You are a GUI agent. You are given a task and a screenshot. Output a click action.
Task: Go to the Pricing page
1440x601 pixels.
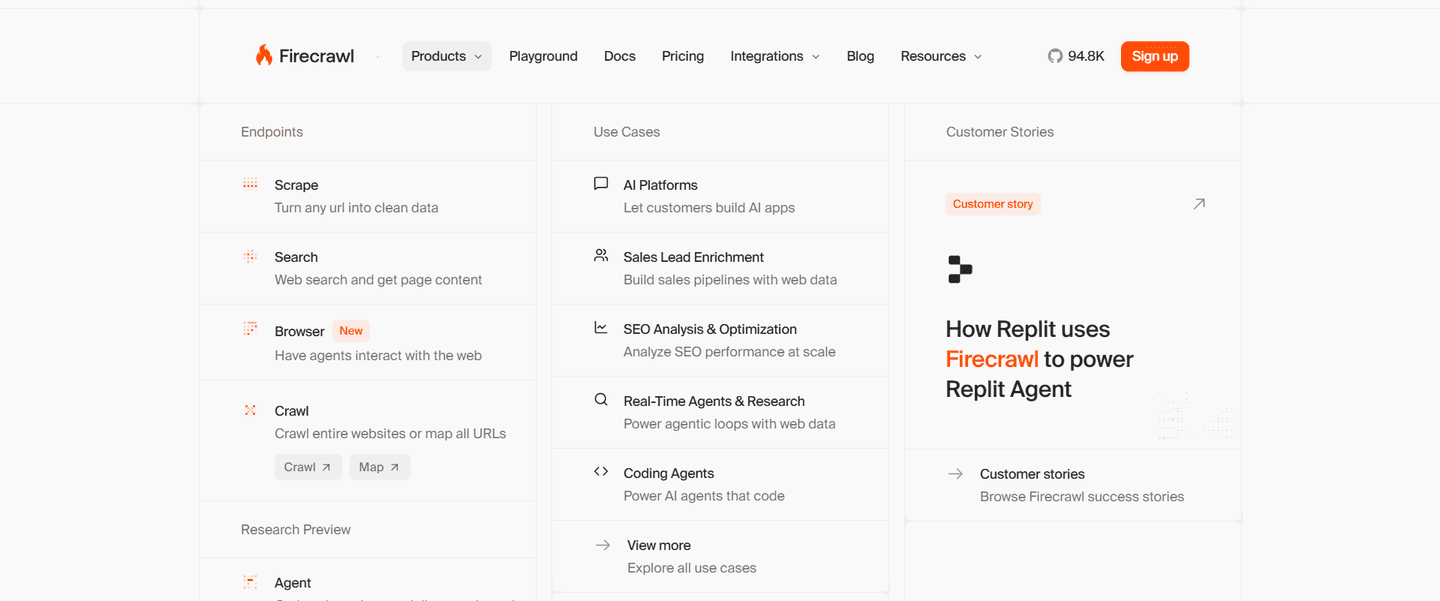coord(683,56)
